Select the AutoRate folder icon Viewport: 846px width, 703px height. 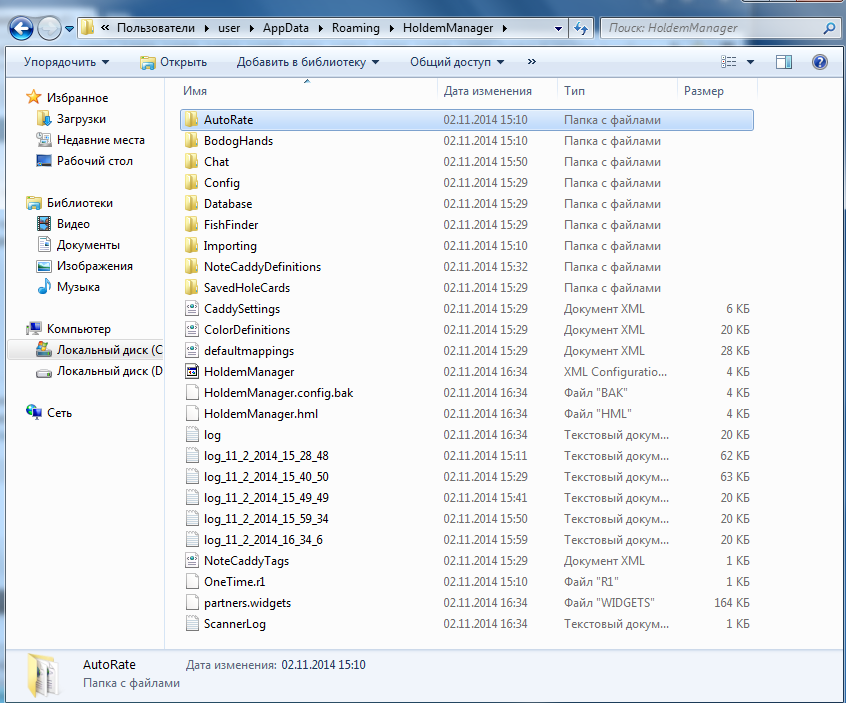(x=192, y=120)
